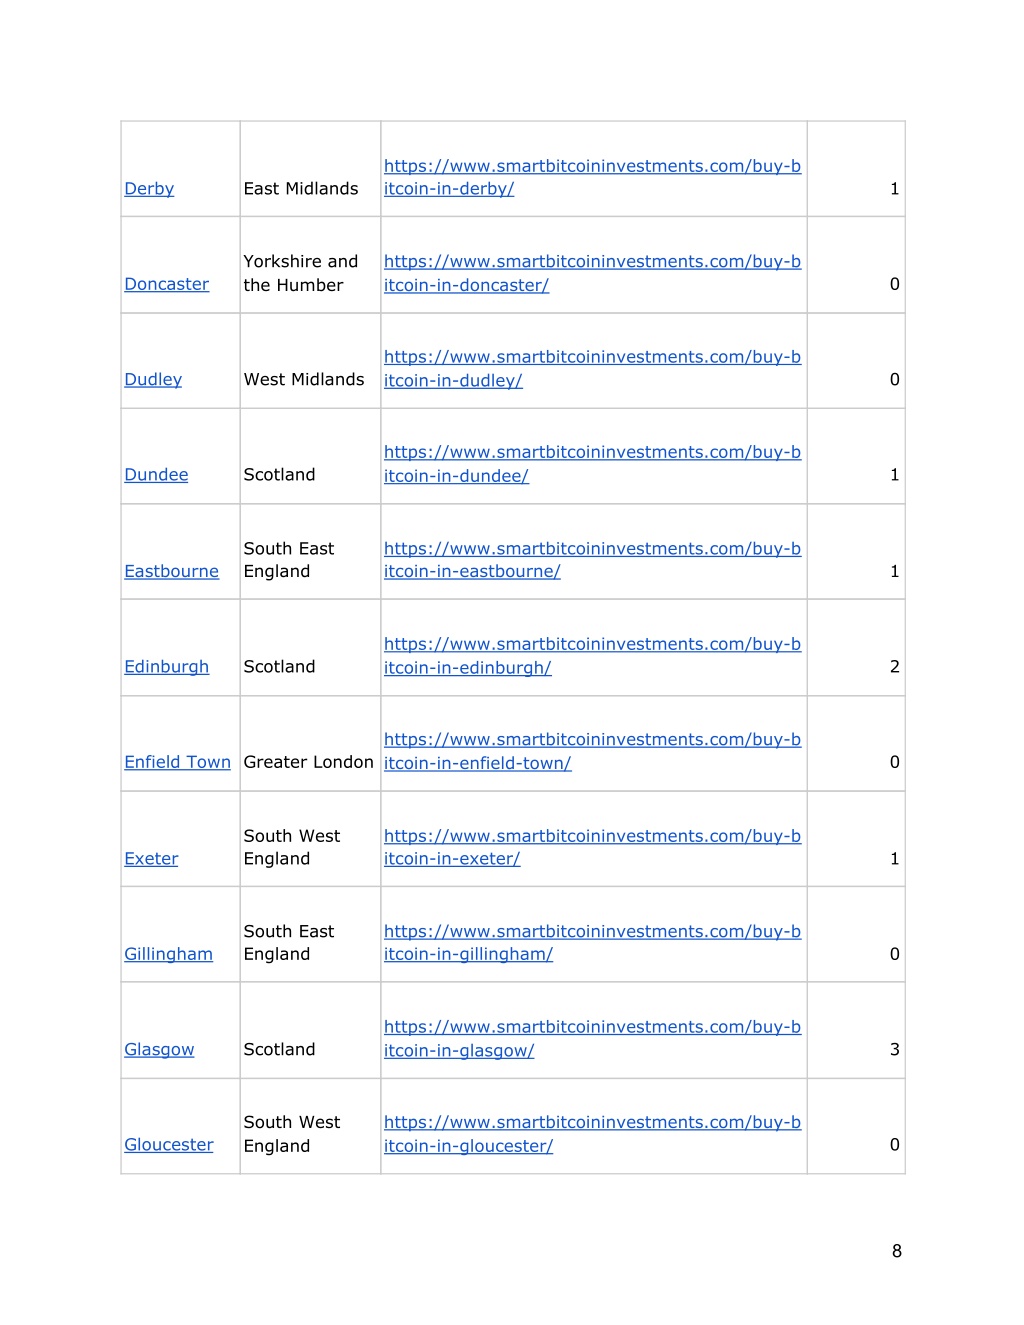Open the Glasgow city link
This screenshot has width=1024, height=1325.
[159, 1050]
